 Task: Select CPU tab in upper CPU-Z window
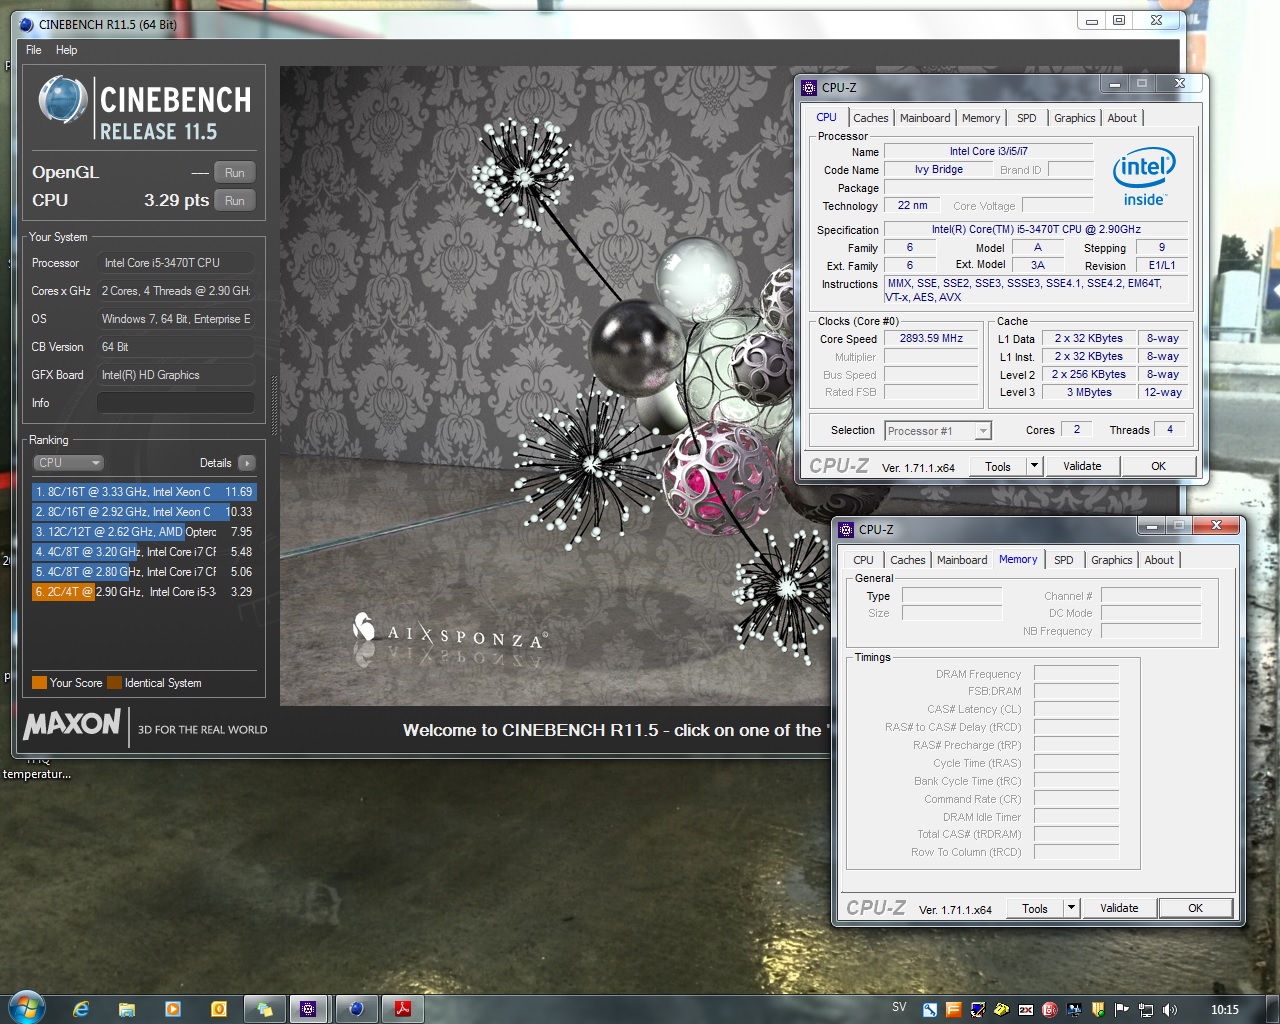[x=827, y=117]
